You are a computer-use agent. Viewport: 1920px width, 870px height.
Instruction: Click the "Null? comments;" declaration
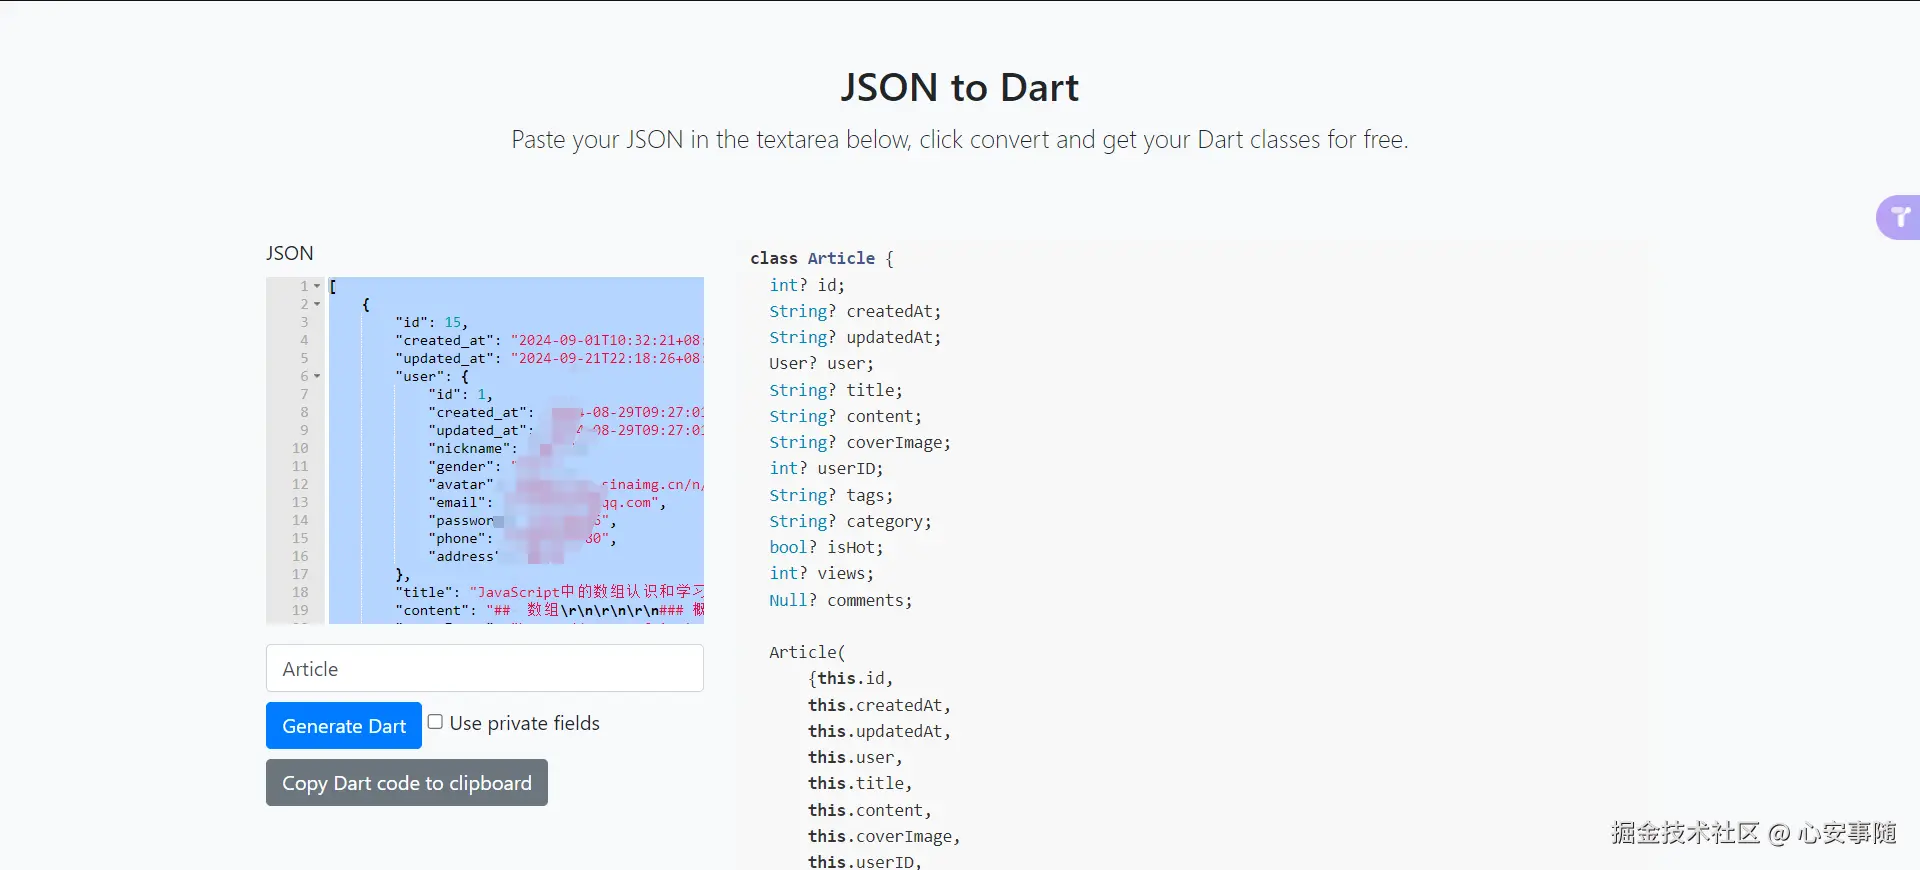tap(840, 600)
